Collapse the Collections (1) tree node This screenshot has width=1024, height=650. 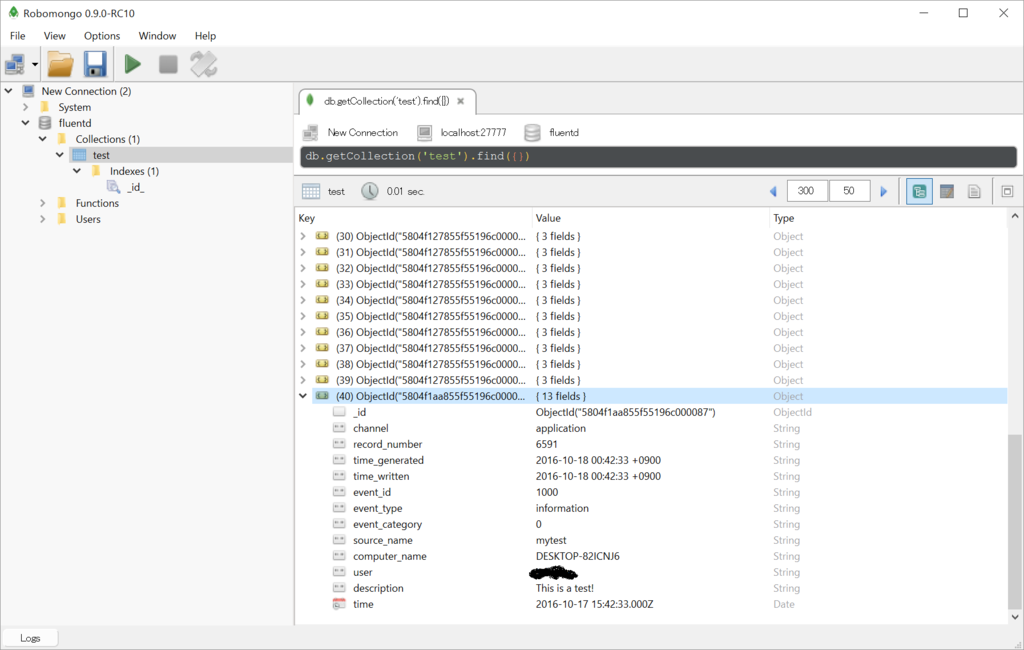[x=42, y=138]
